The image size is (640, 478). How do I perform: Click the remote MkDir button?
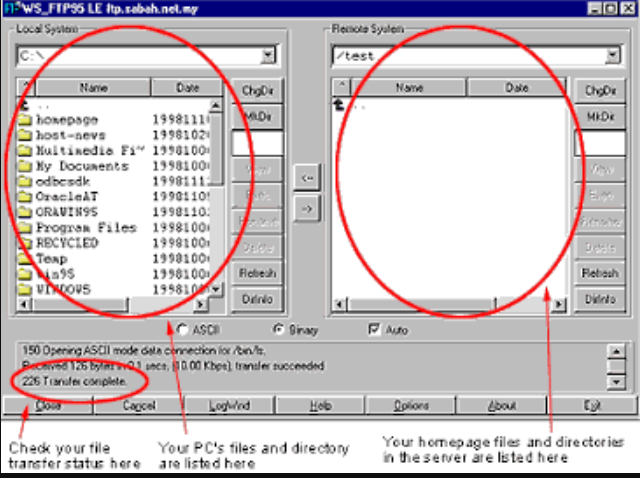point(600,117)
